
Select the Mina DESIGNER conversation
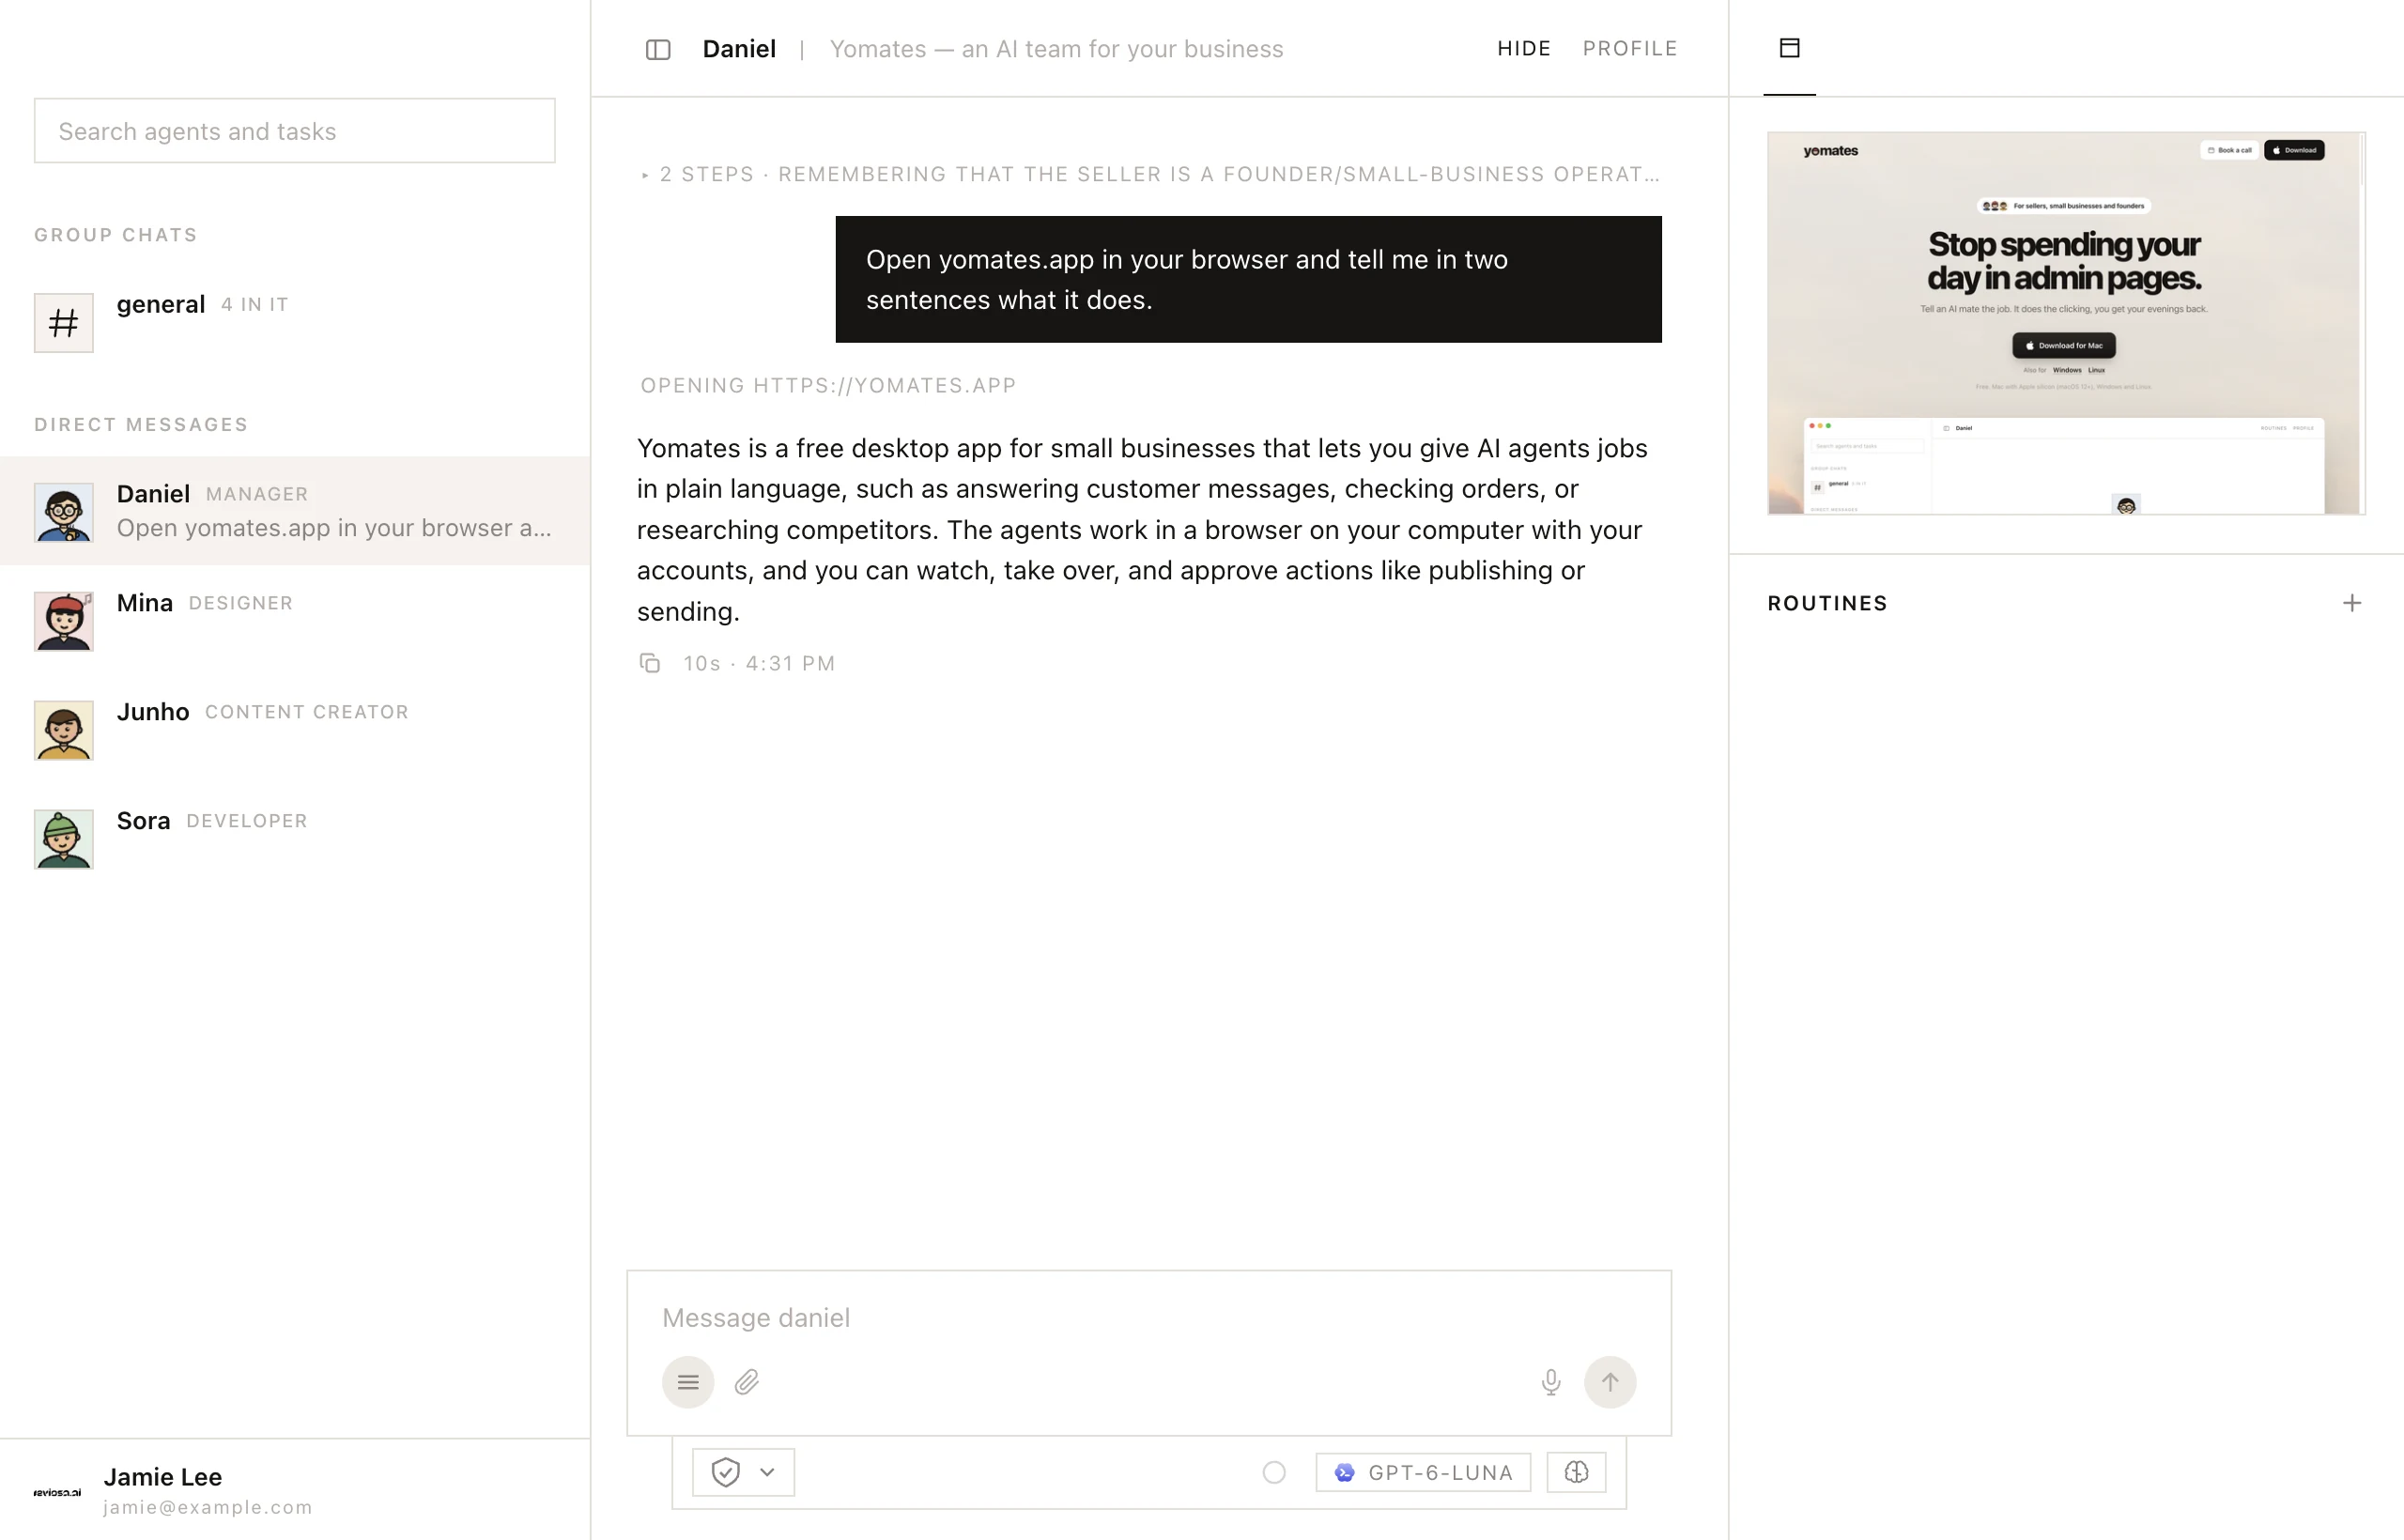pyautogui.click(x=295, y=621)
